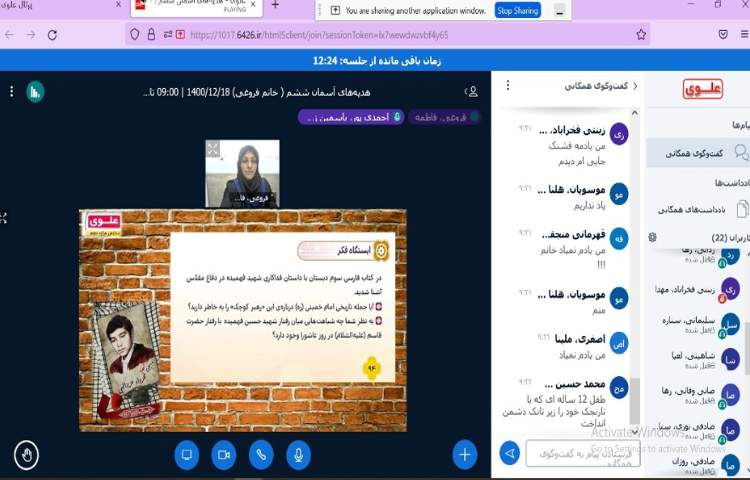Reload the browser page

53,34
